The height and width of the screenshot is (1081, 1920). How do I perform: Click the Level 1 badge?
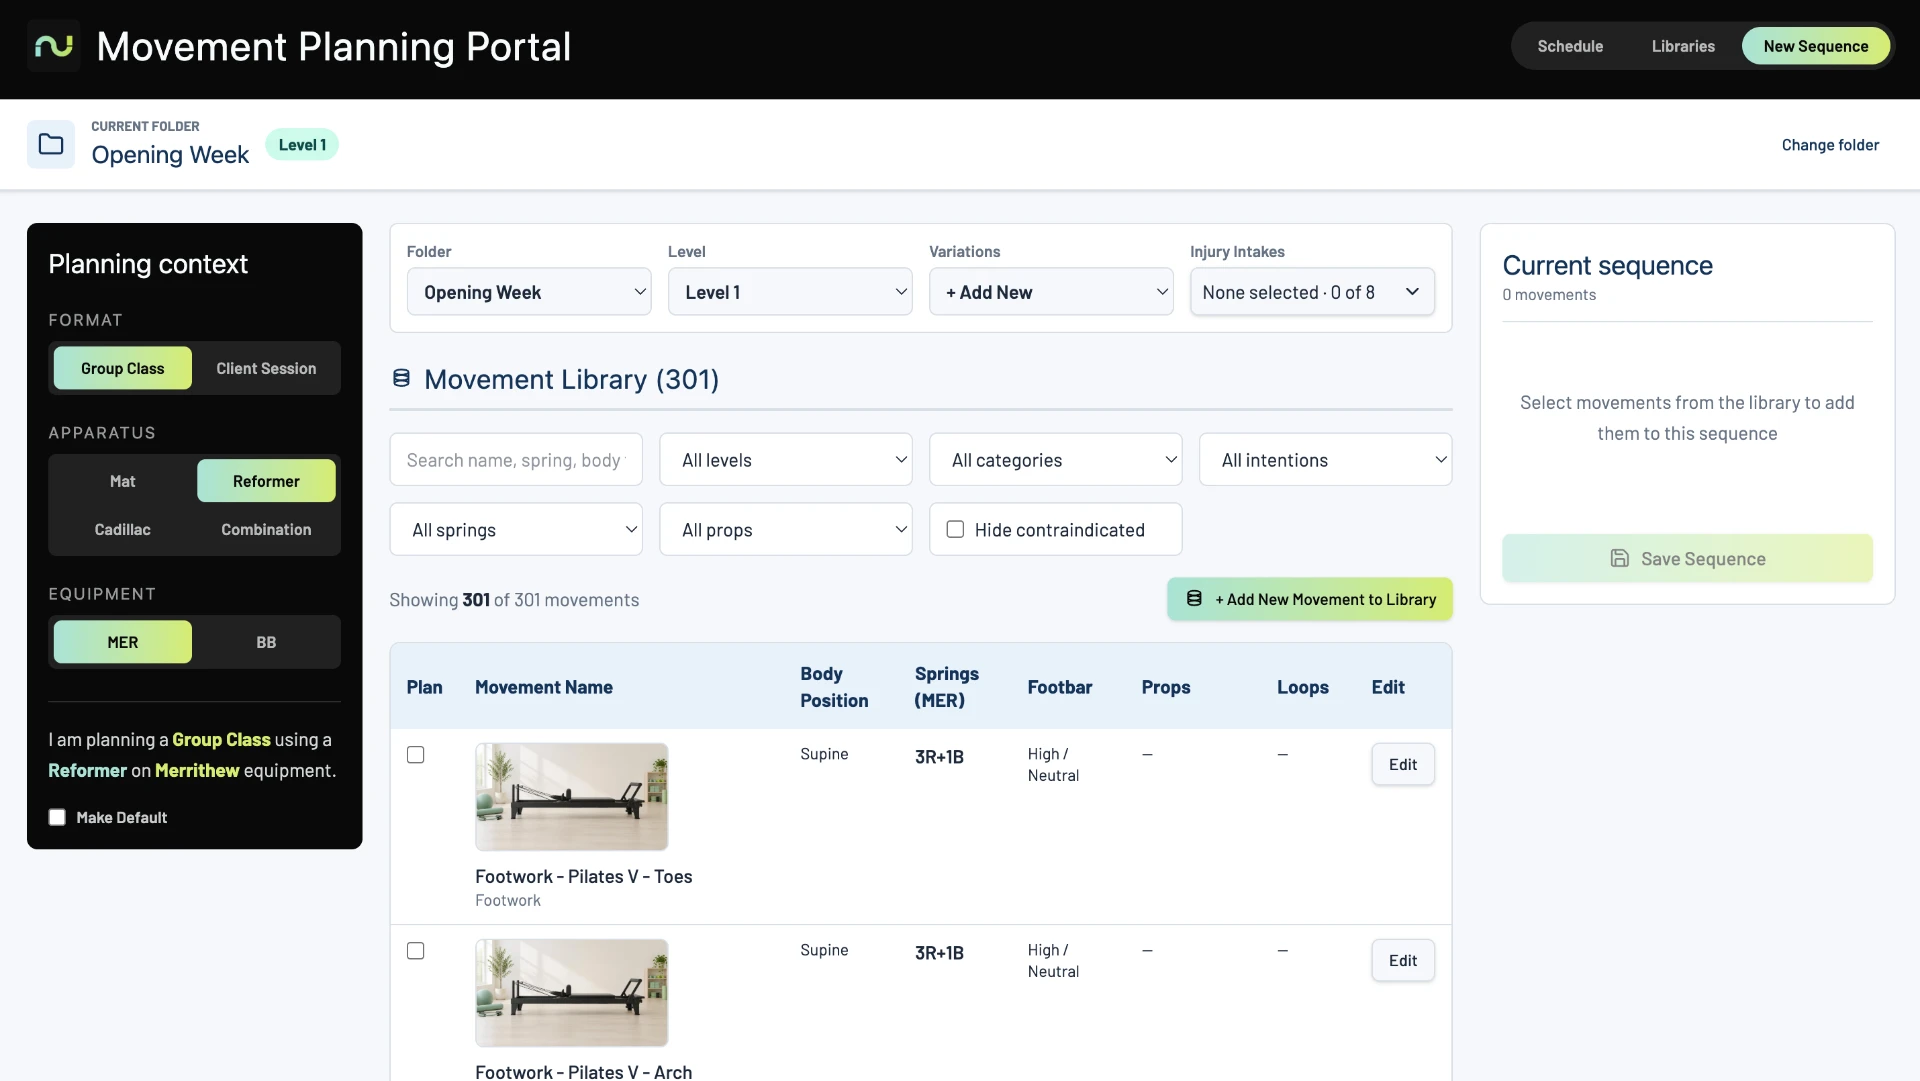302,145
